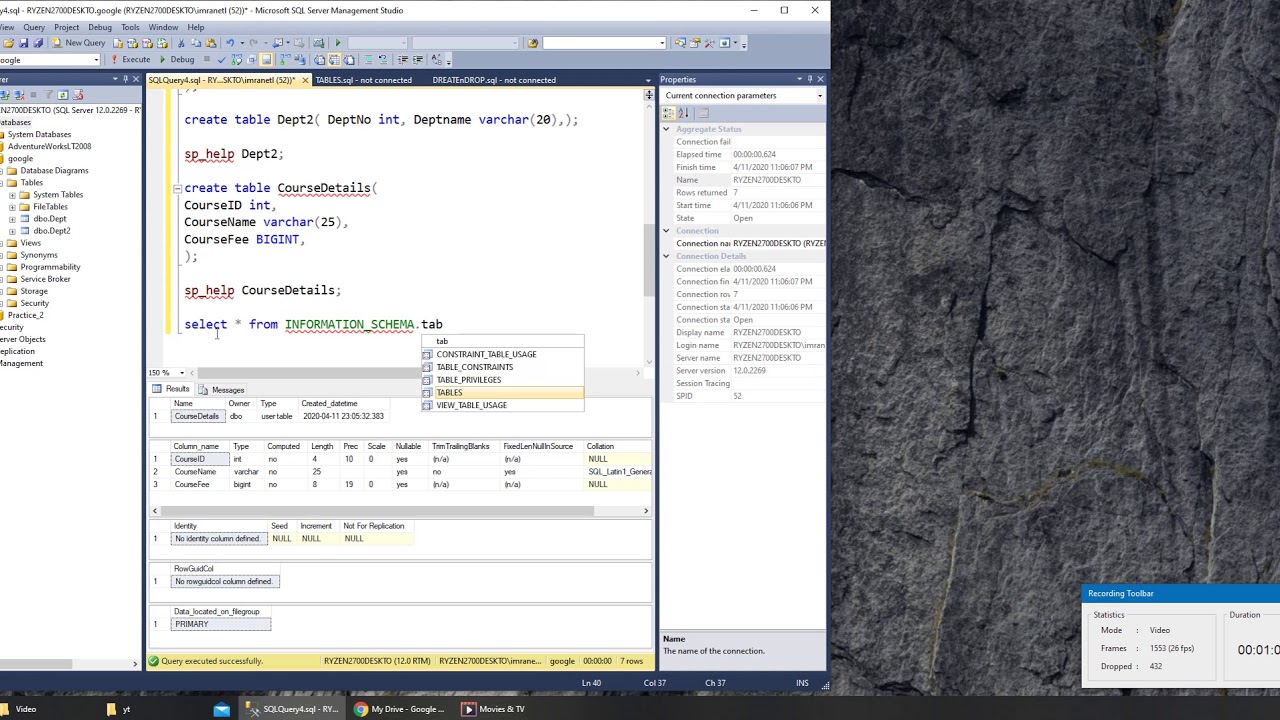The width and height of the screenshot is (1280, 720).
Task: Click Object Explorer Refresh icon
Action: pos(63,95)
